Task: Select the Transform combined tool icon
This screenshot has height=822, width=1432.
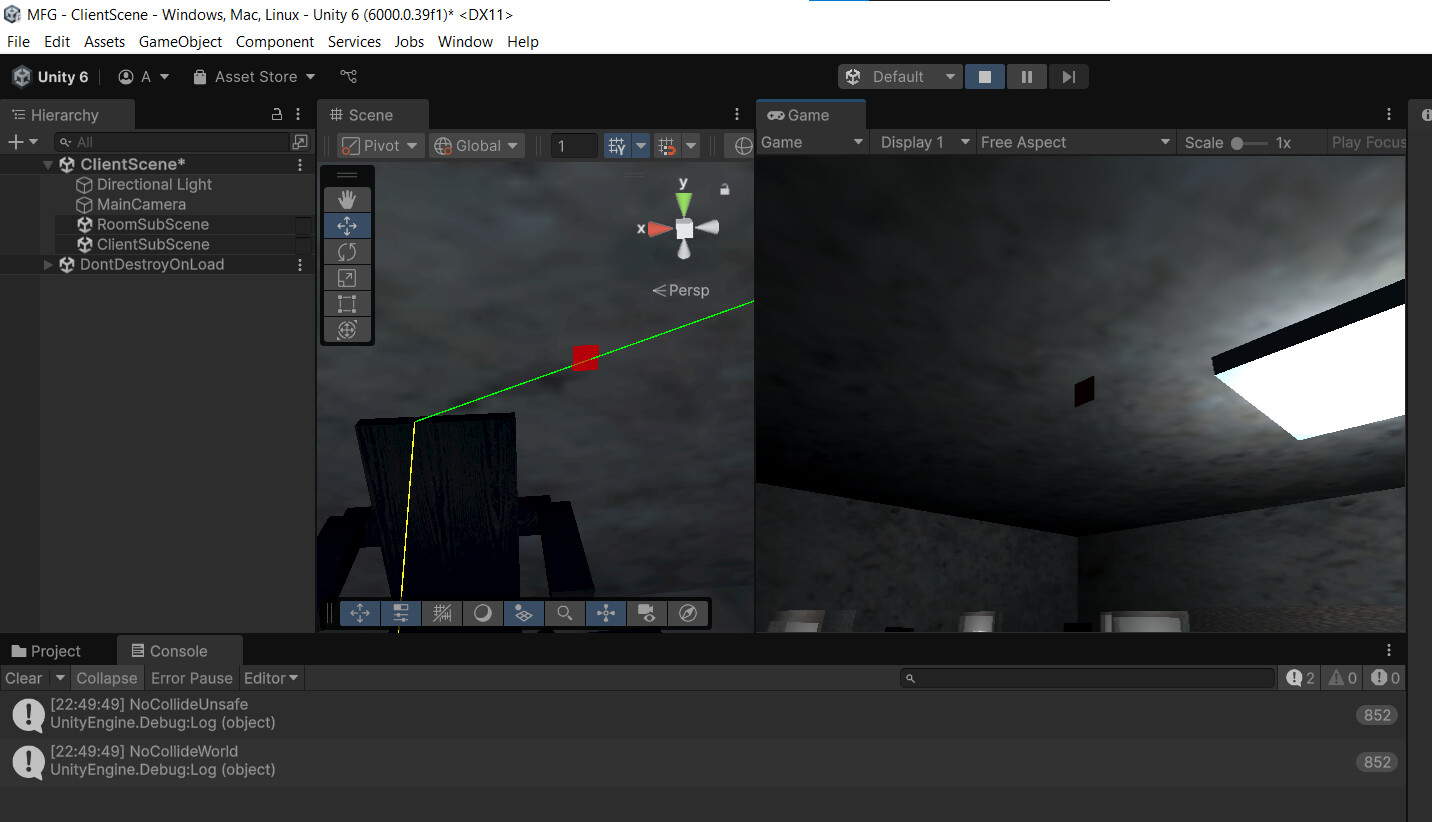Action: 347,329
